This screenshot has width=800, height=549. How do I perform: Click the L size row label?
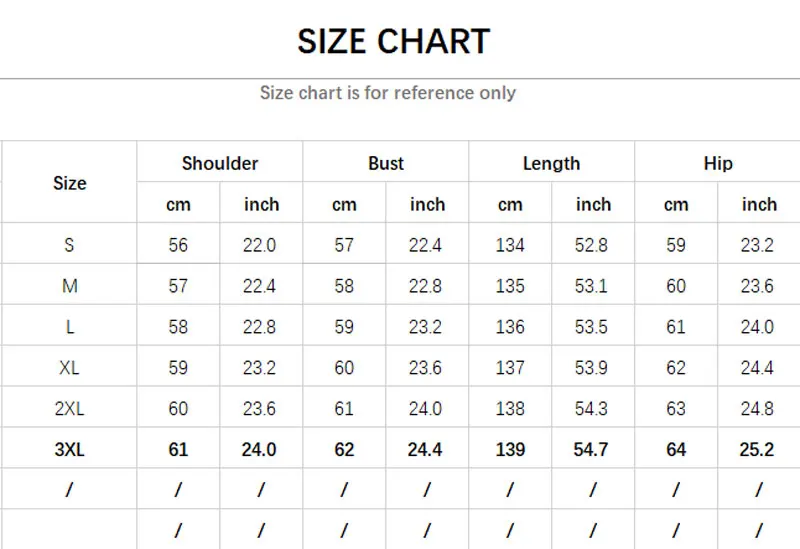tap(69, 327)
